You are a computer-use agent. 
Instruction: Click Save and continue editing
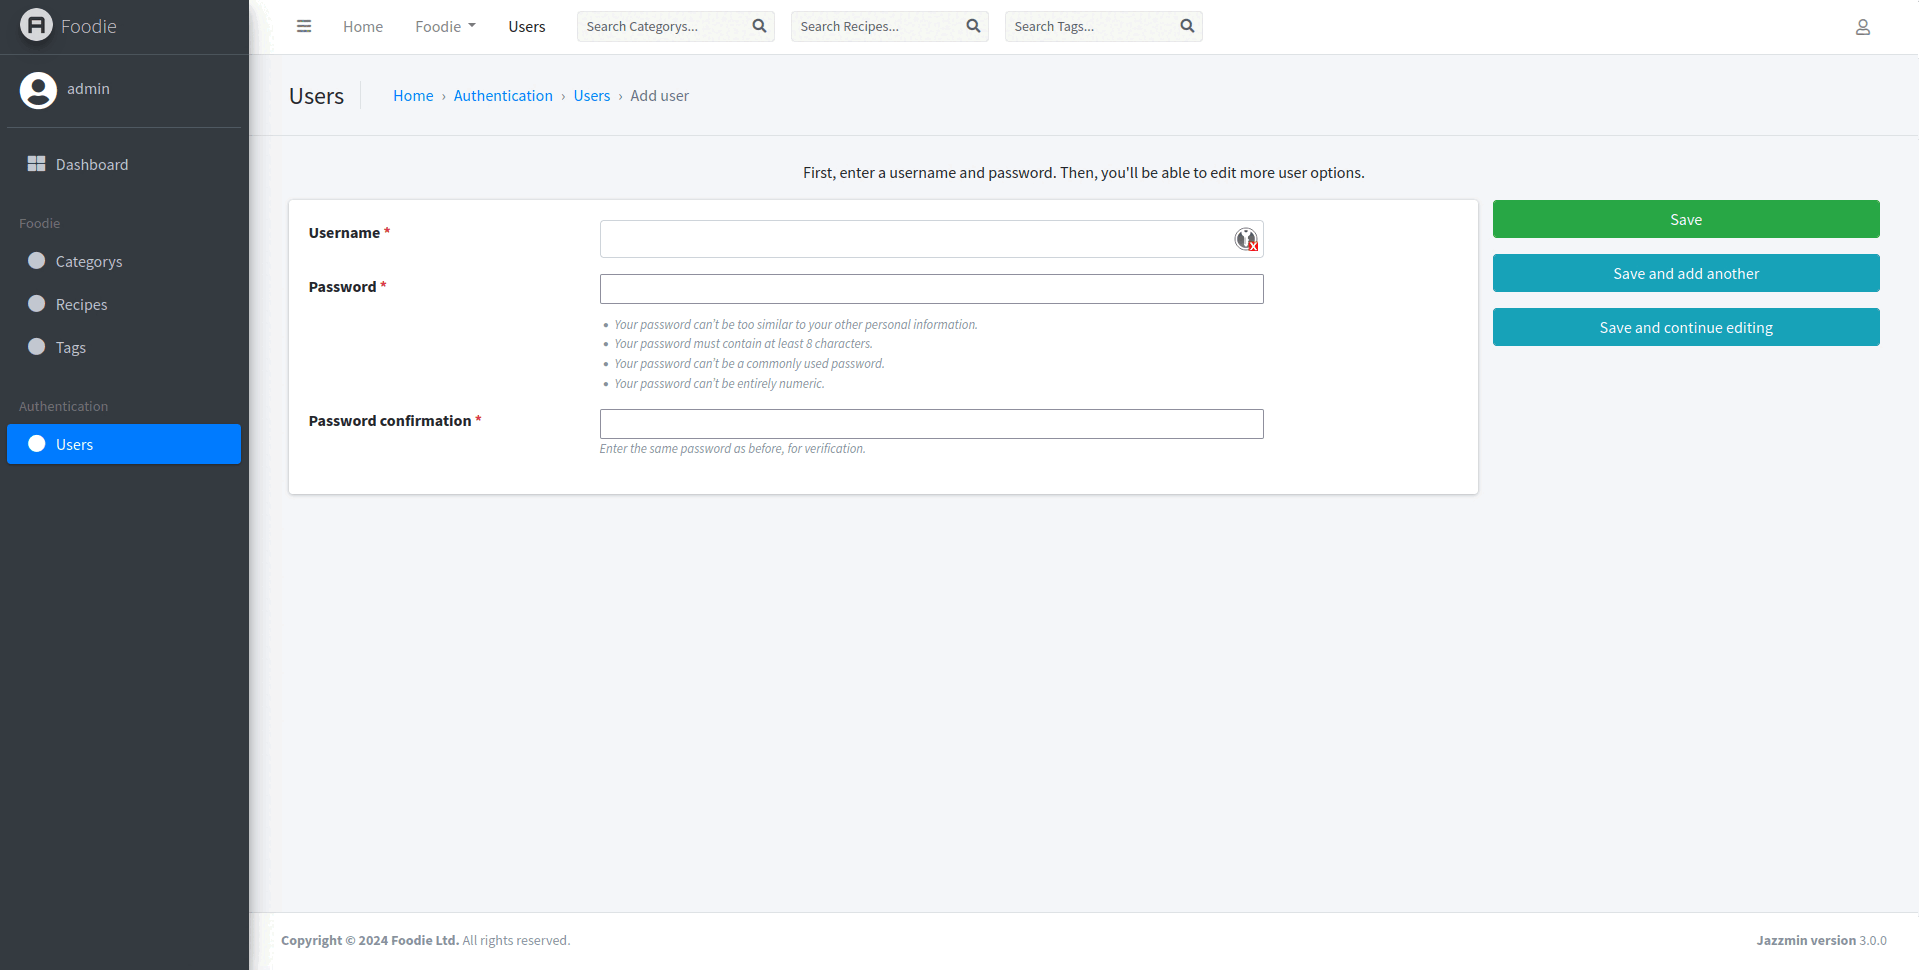(1686, 327)
